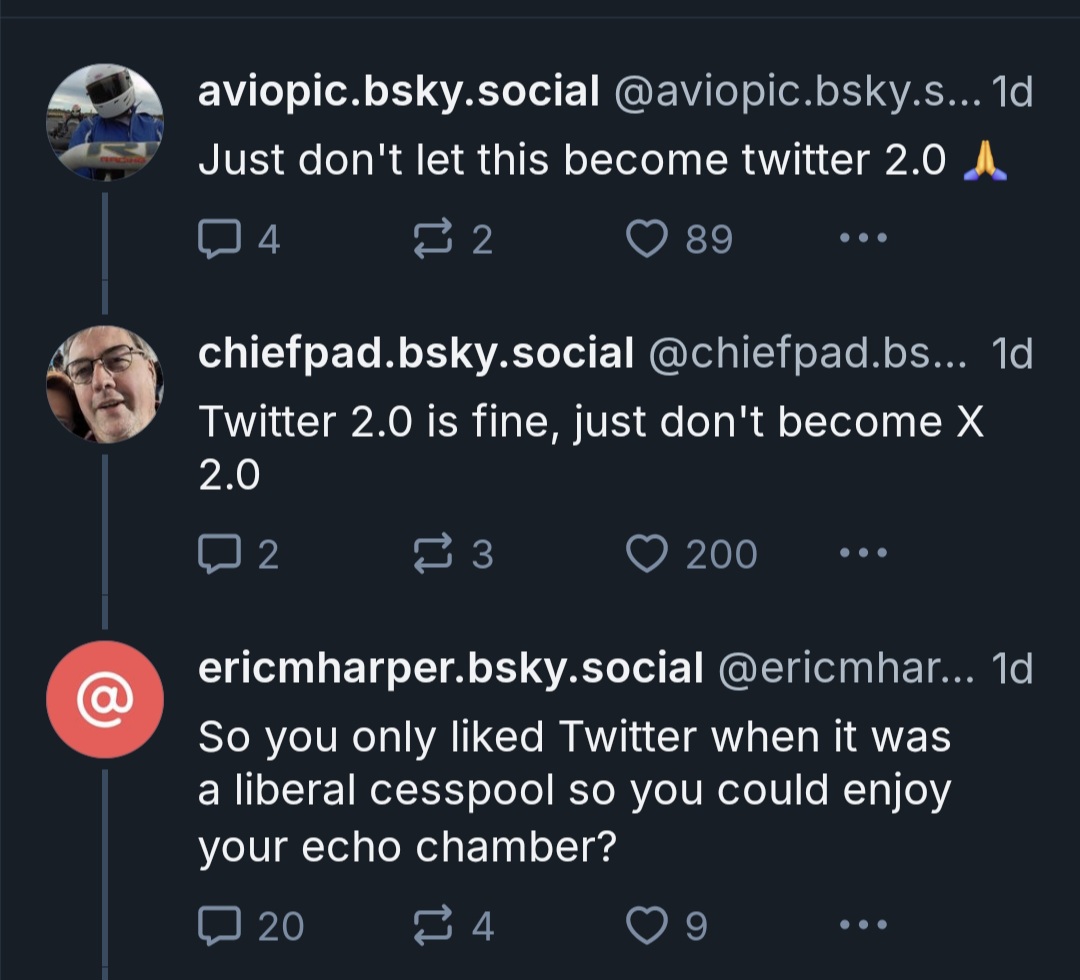Open ericmharper.bsky.social profile name link

tap(450, 669)
